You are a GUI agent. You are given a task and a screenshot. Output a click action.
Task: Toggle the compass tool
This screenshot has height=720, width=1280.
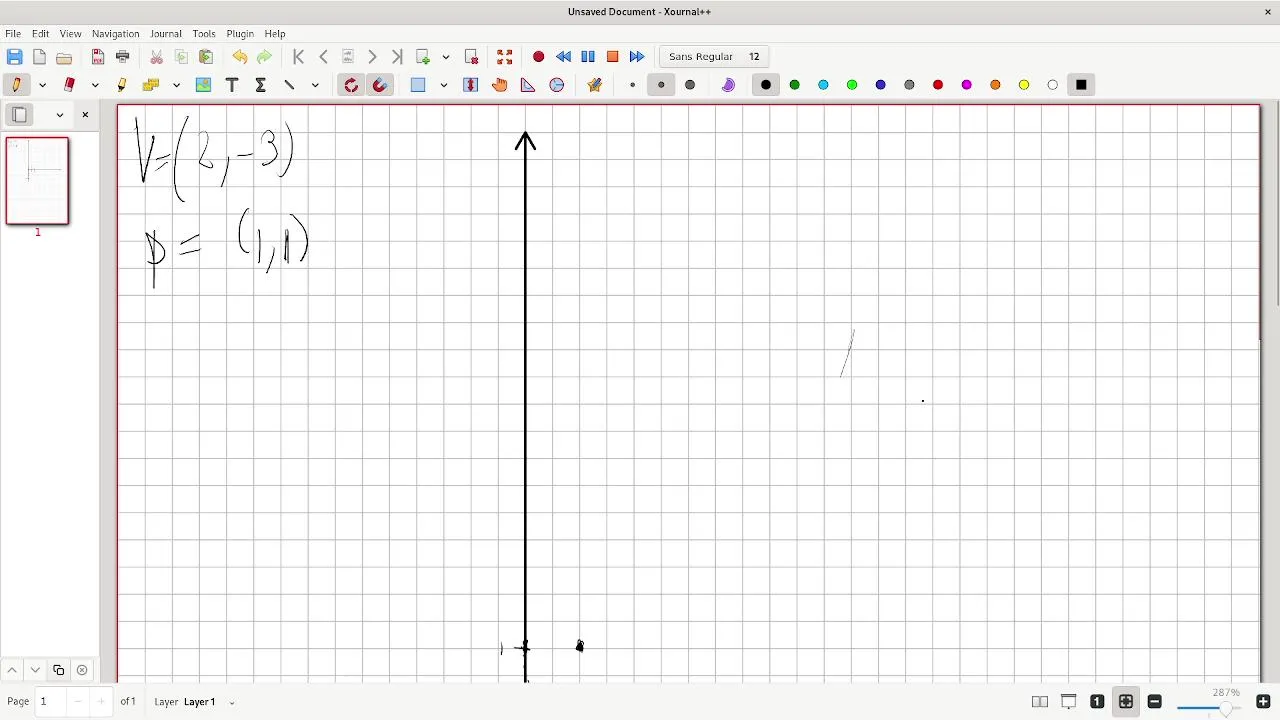557,85
